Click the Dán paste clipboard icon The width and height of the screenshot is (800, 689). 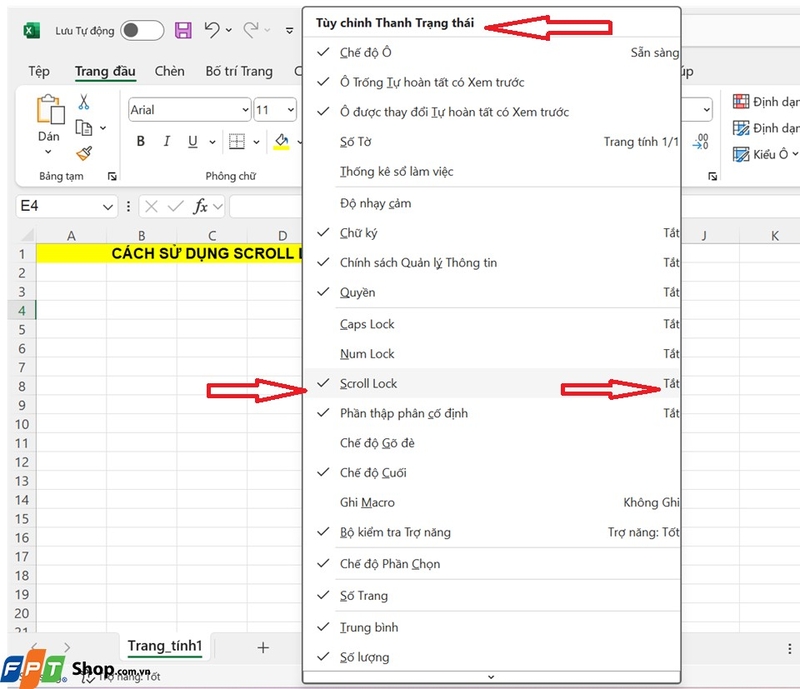[50, 109]
